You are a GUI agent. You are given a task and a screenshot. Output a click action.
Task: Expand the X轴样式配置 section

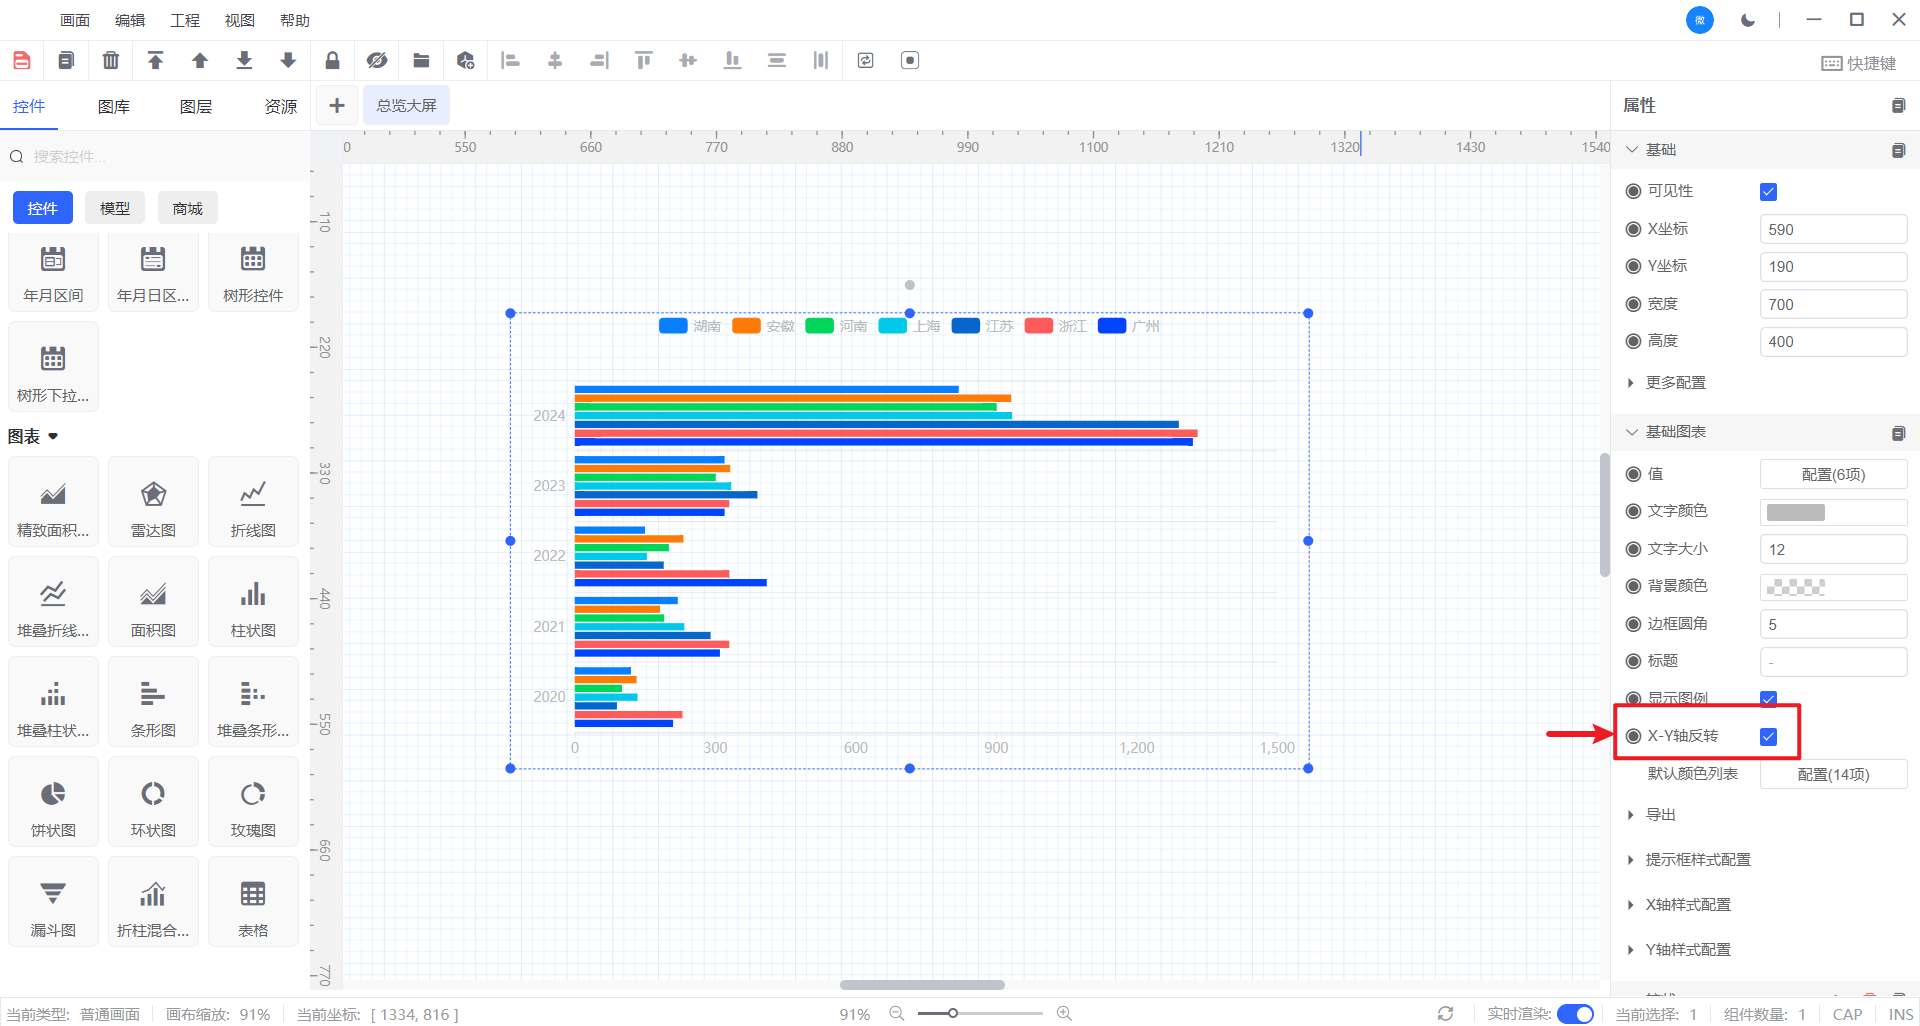[1687, 905]
